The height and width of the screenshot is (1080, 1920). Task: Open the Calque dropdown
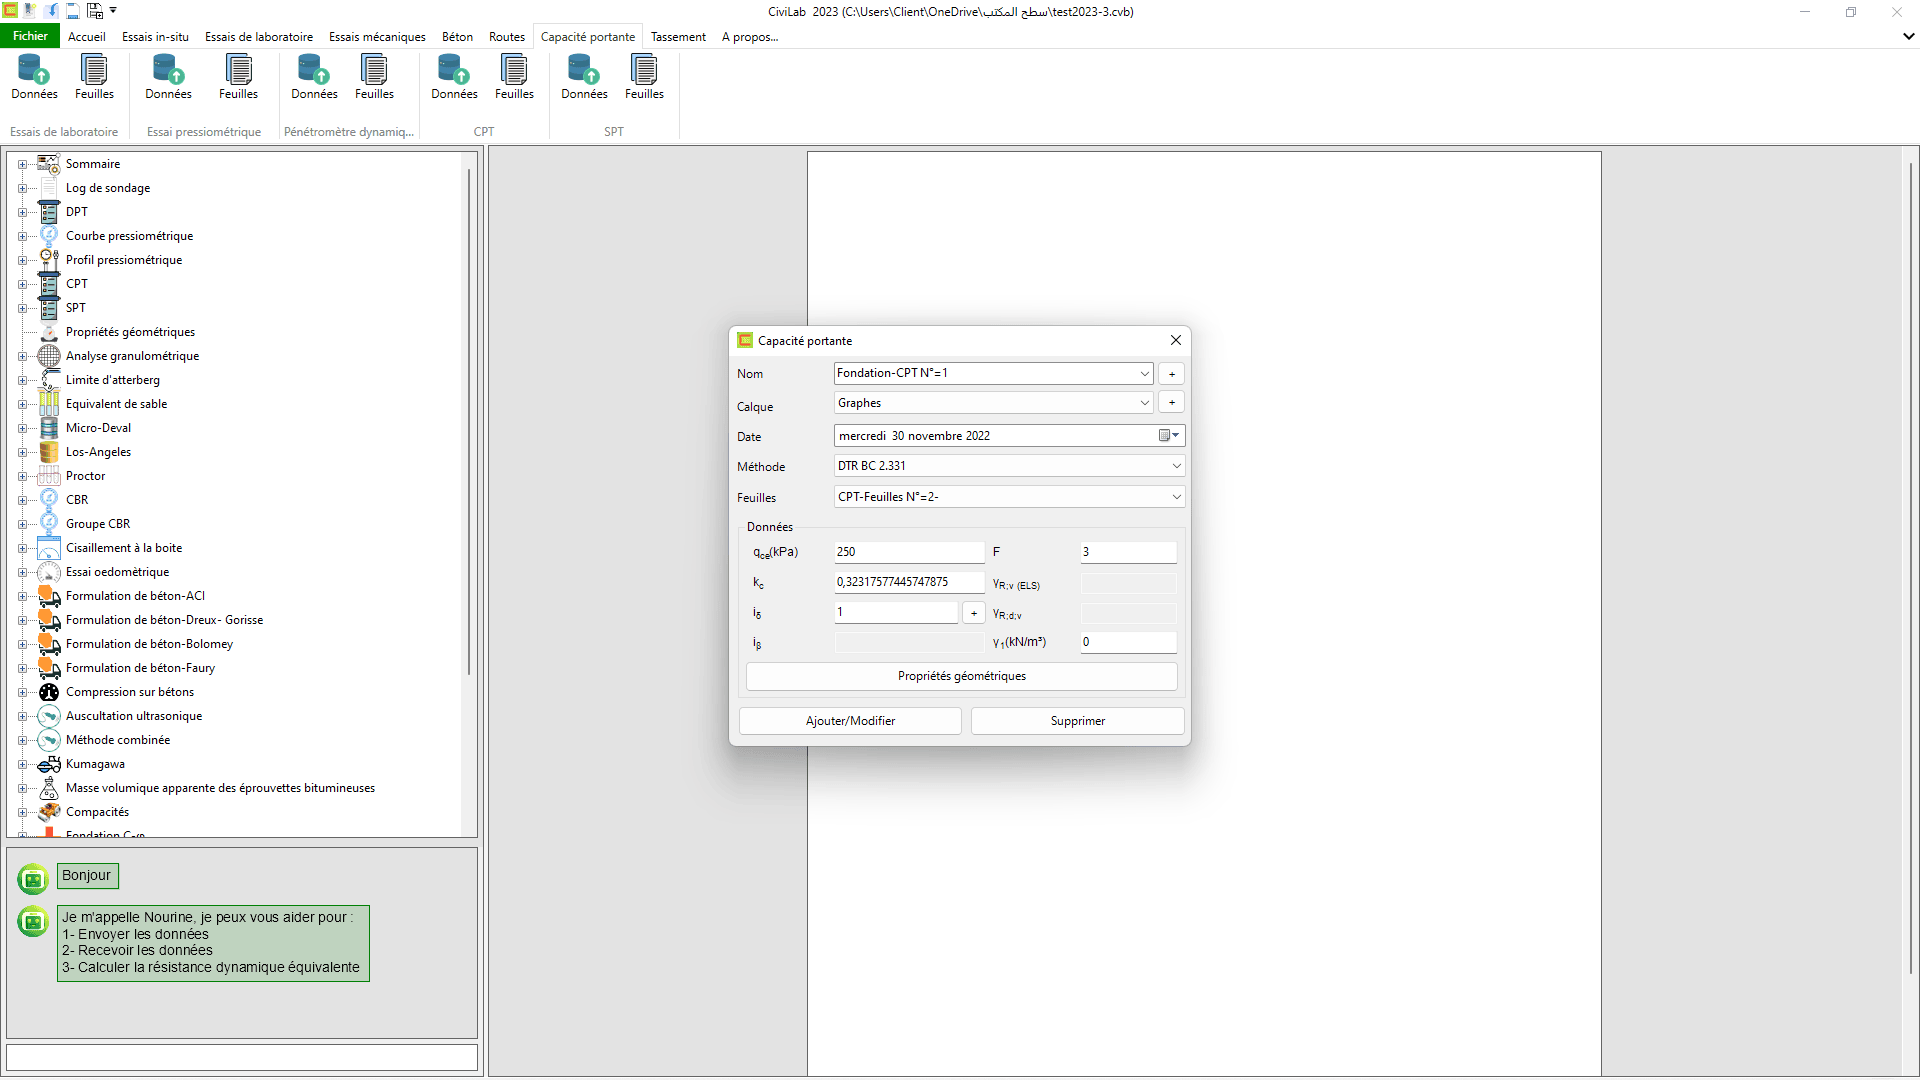pyautogui.click(x=1144, y=403)
